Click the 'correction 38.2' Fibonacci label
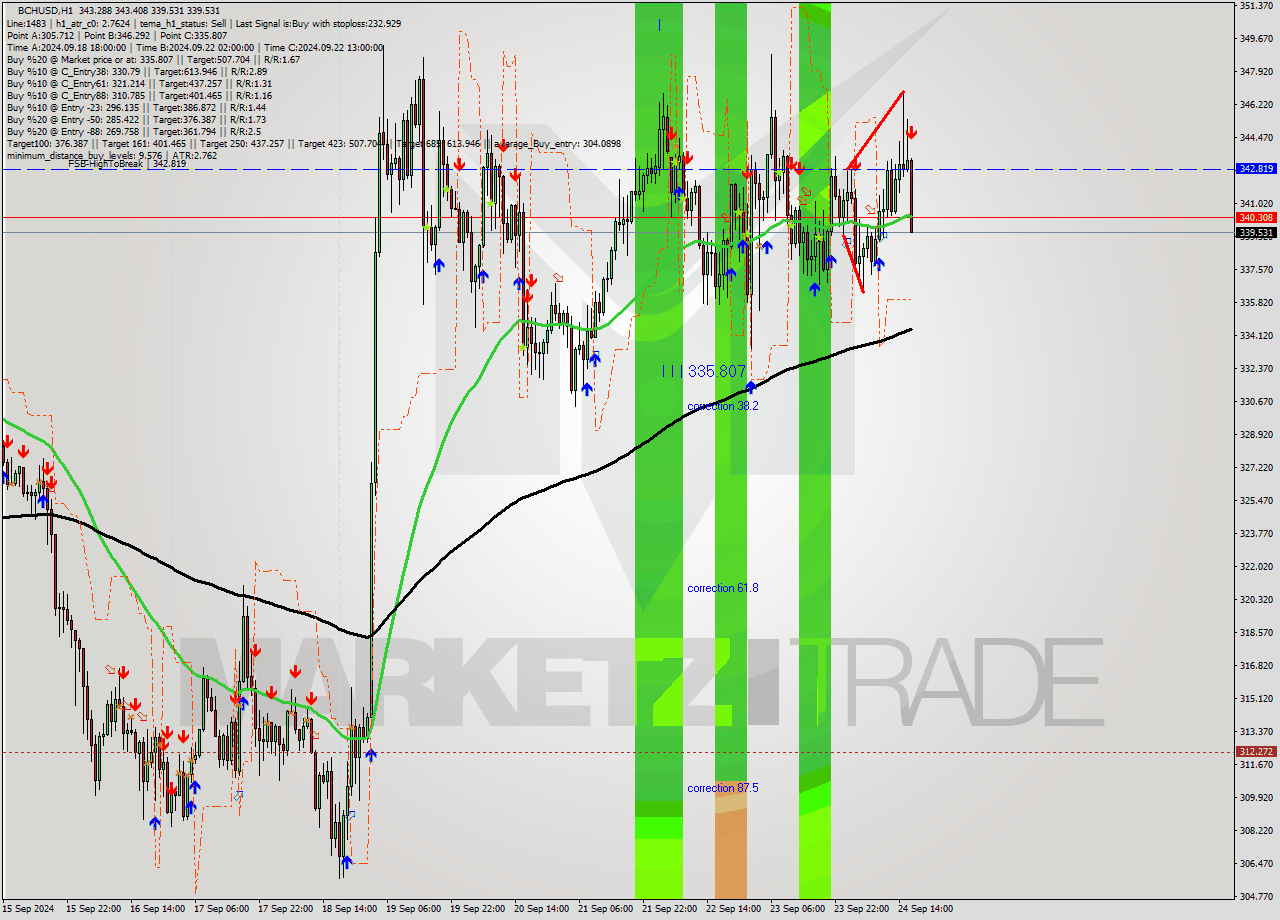The width and height of the screenshot is (1280, 920). coord(722,406)
